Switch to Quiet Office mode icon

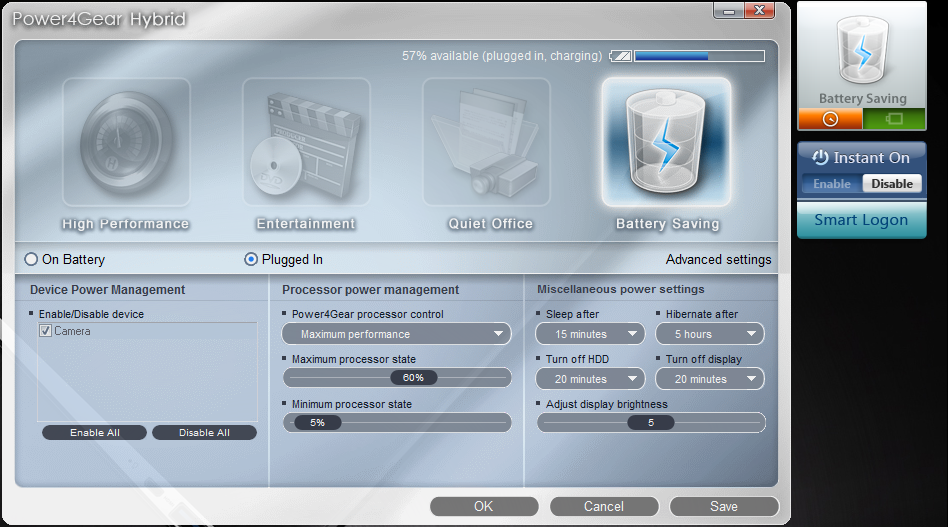[486, 142]
